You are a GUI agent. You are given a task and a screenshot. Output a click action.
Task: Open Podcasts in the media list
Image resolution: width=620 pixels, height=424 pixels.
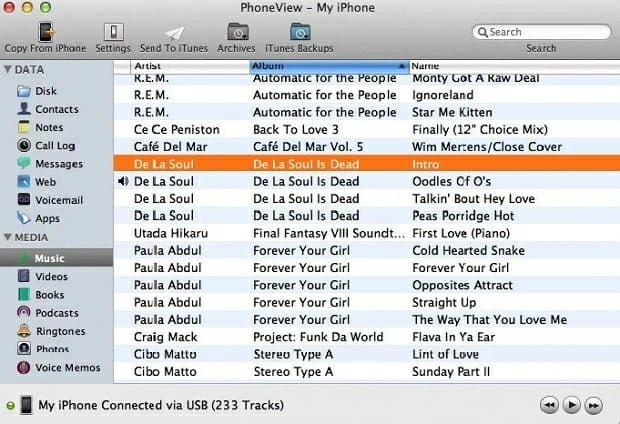click(x=57, y=313)
